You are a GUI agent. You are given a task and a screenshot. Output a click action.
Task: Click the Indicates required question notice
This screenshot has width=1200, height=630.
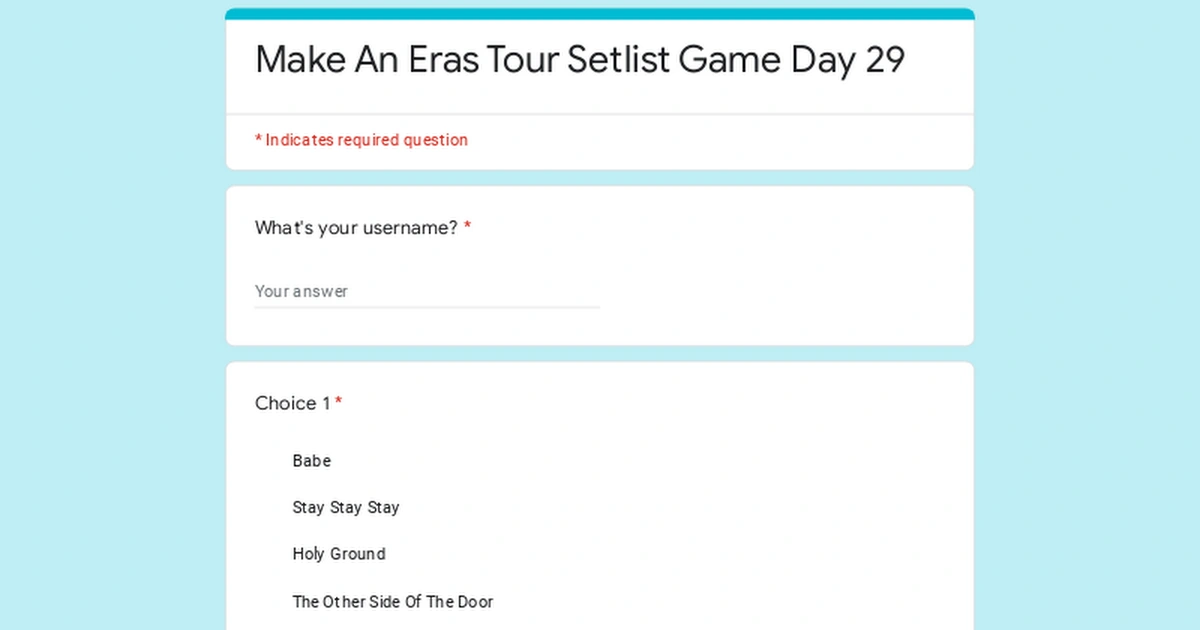tap(362, 140)
